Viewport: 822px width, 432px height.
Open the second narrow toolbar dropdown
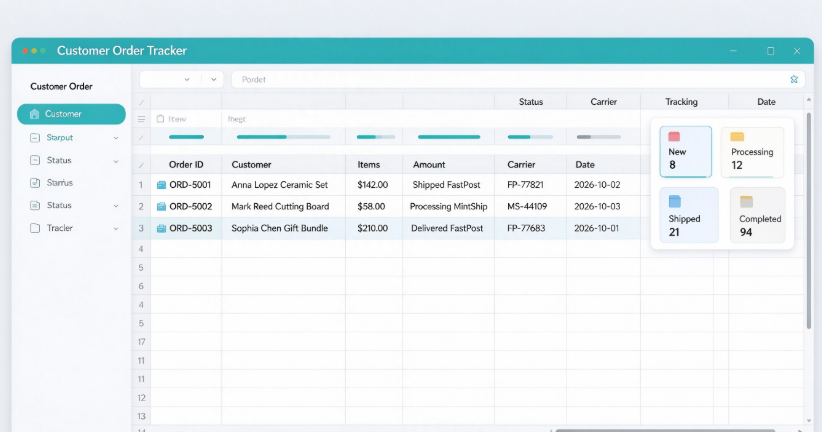tap(213, 79)
